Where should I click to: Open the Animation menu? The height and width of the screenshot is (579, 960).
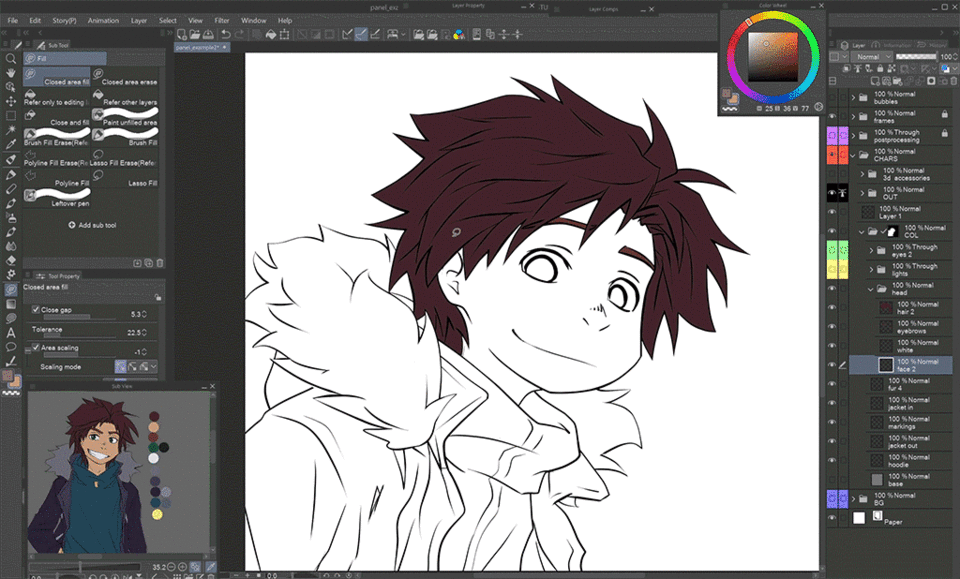pos(103,20)
